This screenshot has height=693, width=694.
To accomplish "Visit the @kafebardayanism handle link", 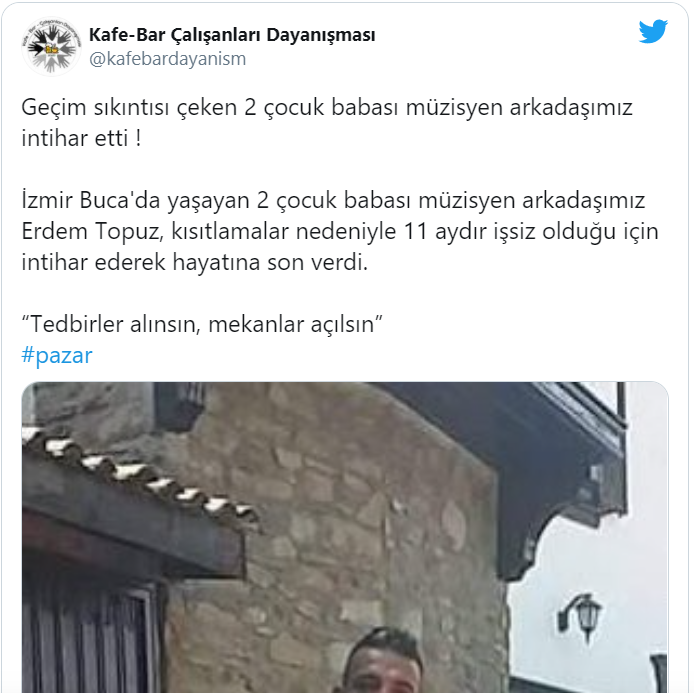I will 167,59.
